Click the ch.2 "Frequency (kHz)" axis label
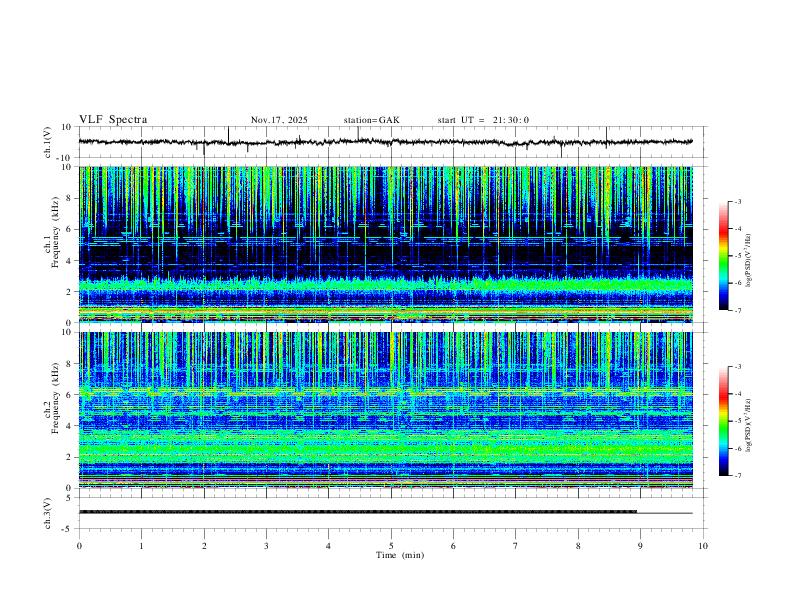 55,398
